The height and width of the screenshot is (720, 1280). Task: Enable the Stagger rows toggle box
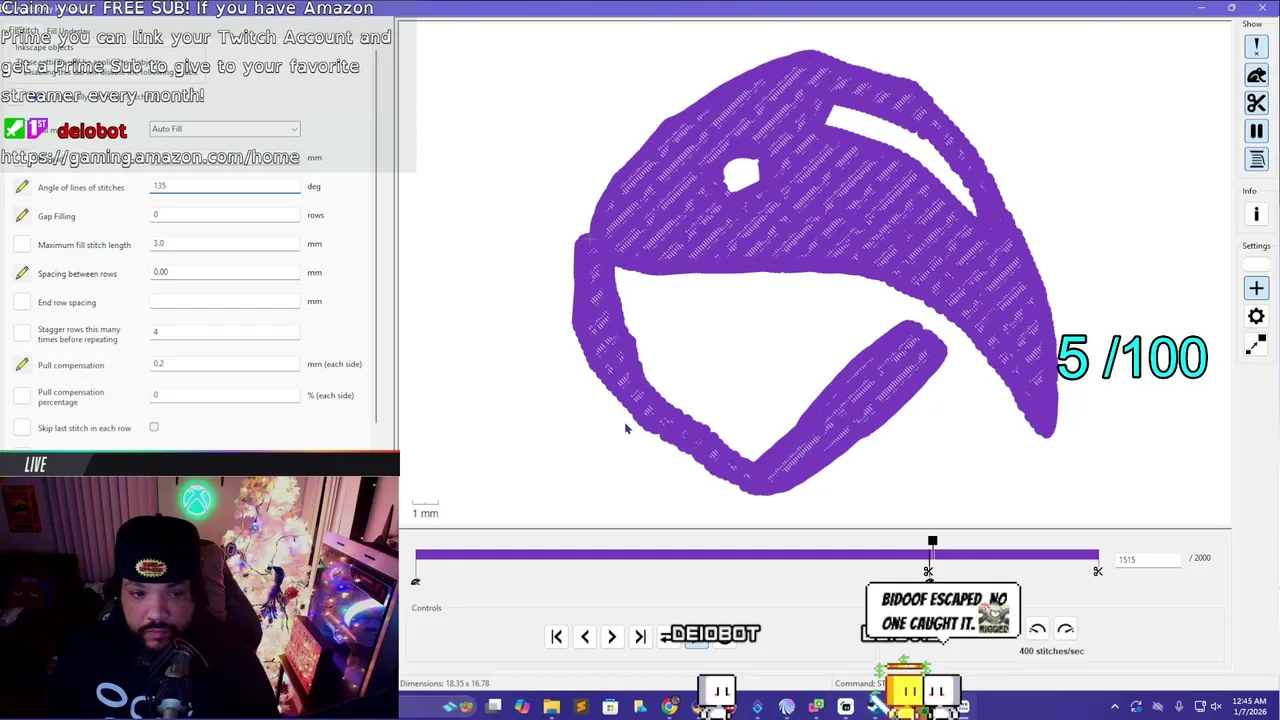[22, 334]
